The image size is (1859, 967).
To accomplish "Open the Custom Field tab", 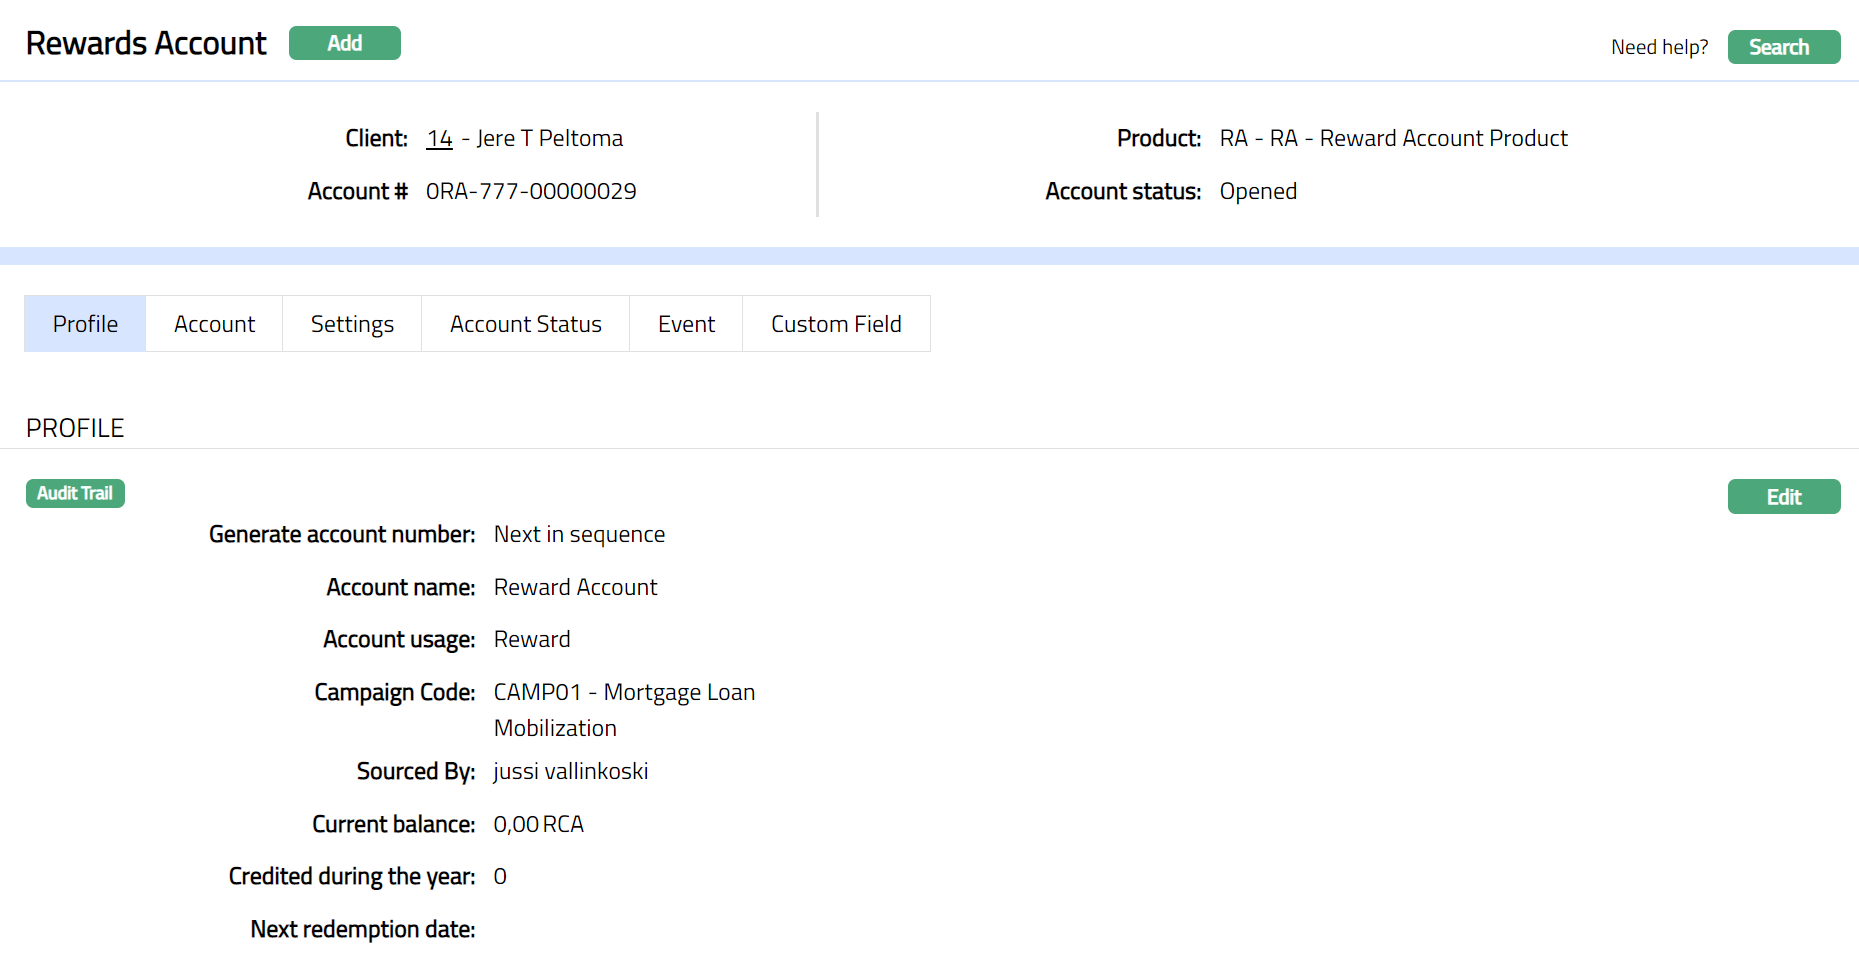I will point(836,324).
